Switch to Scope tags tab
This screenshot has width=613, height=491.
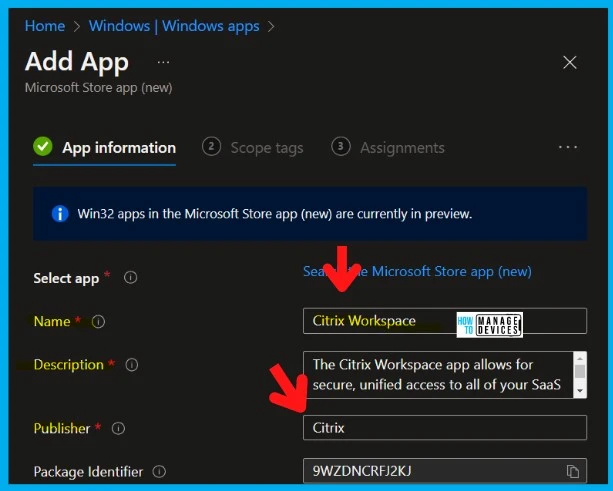(253, 148)
